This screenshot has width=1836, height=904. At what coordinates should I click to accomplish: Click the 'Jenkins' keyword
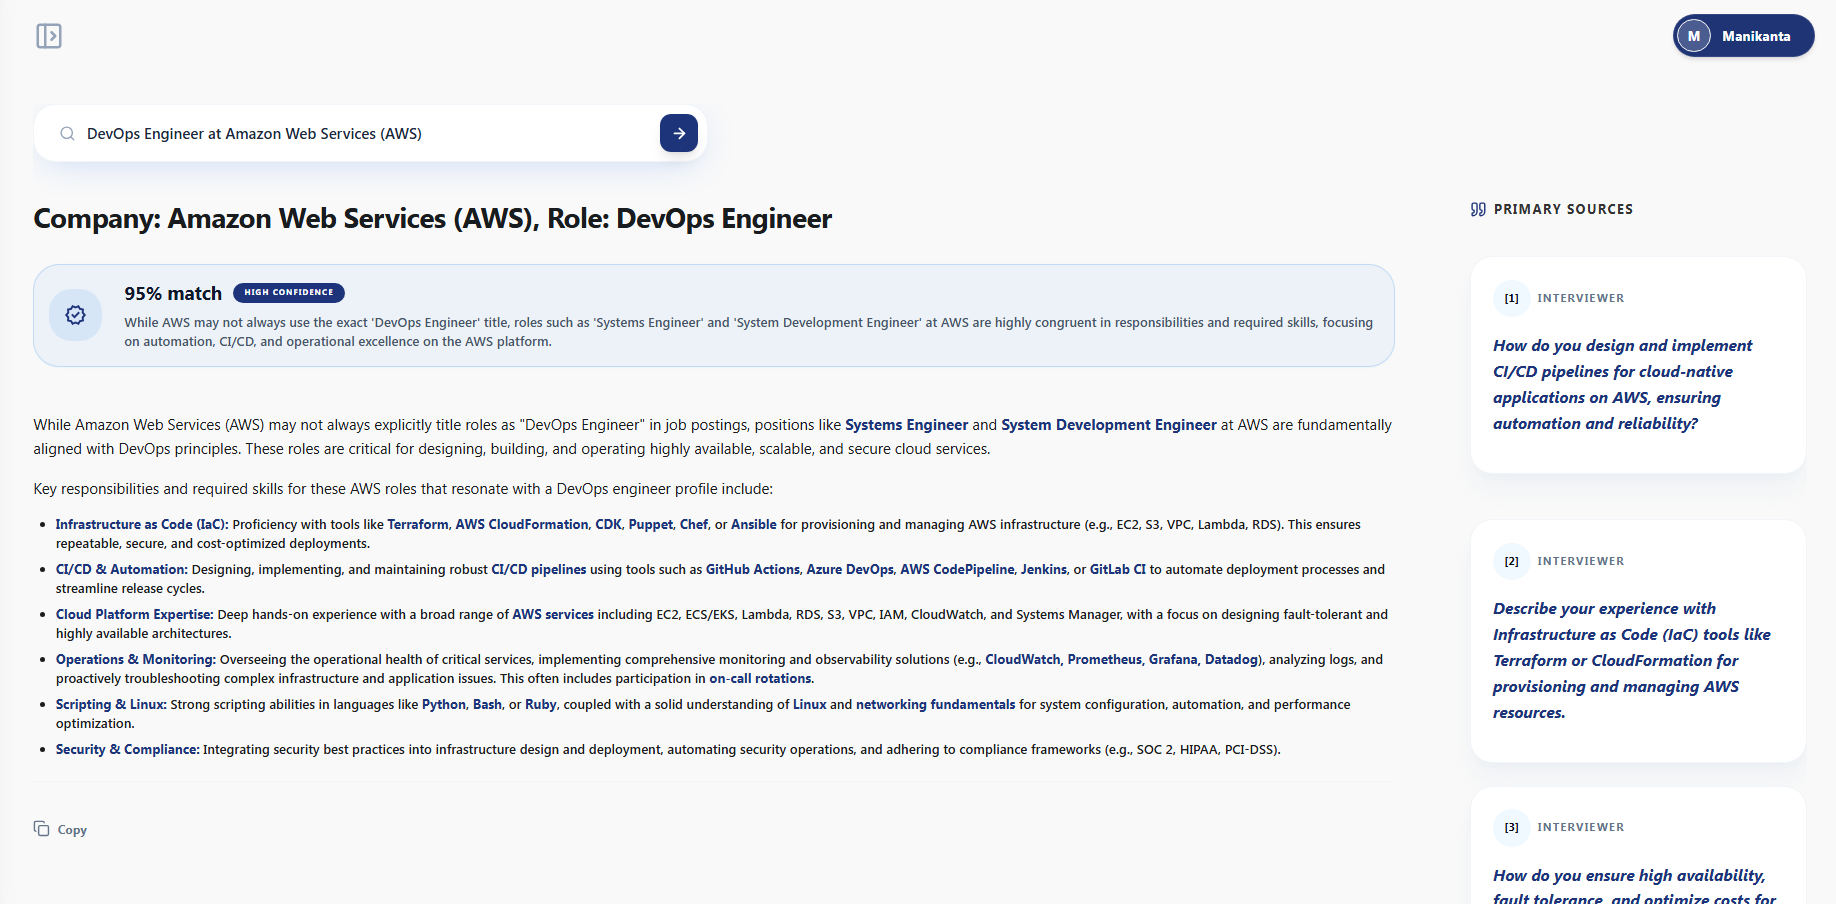[x=1044, y=569]
